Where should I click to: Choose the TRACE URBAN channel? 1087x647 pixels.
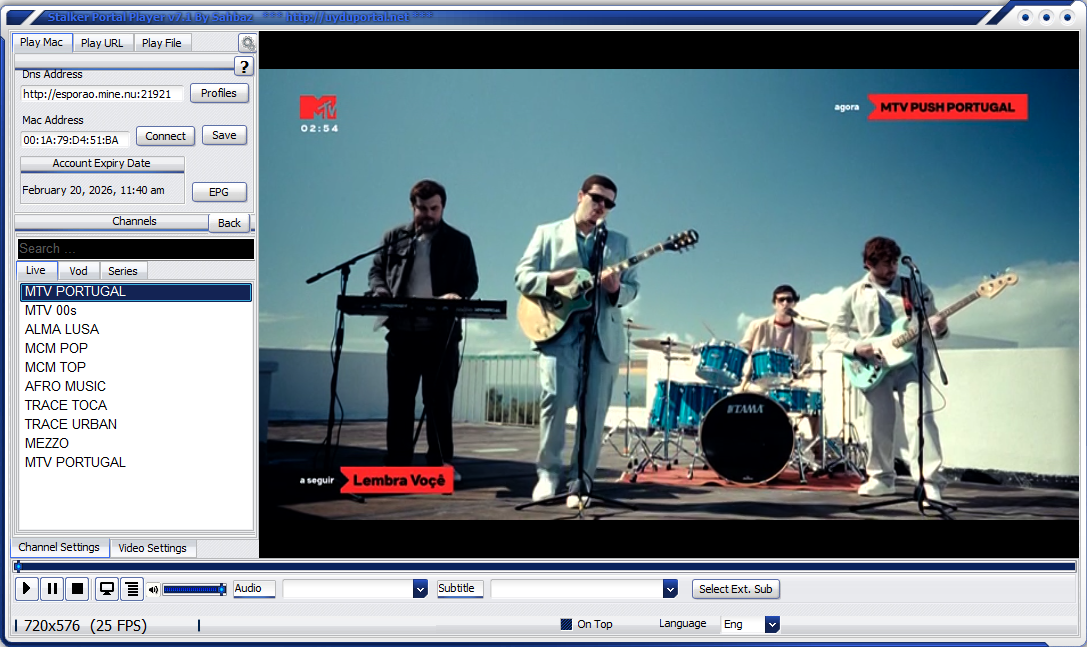136,424
